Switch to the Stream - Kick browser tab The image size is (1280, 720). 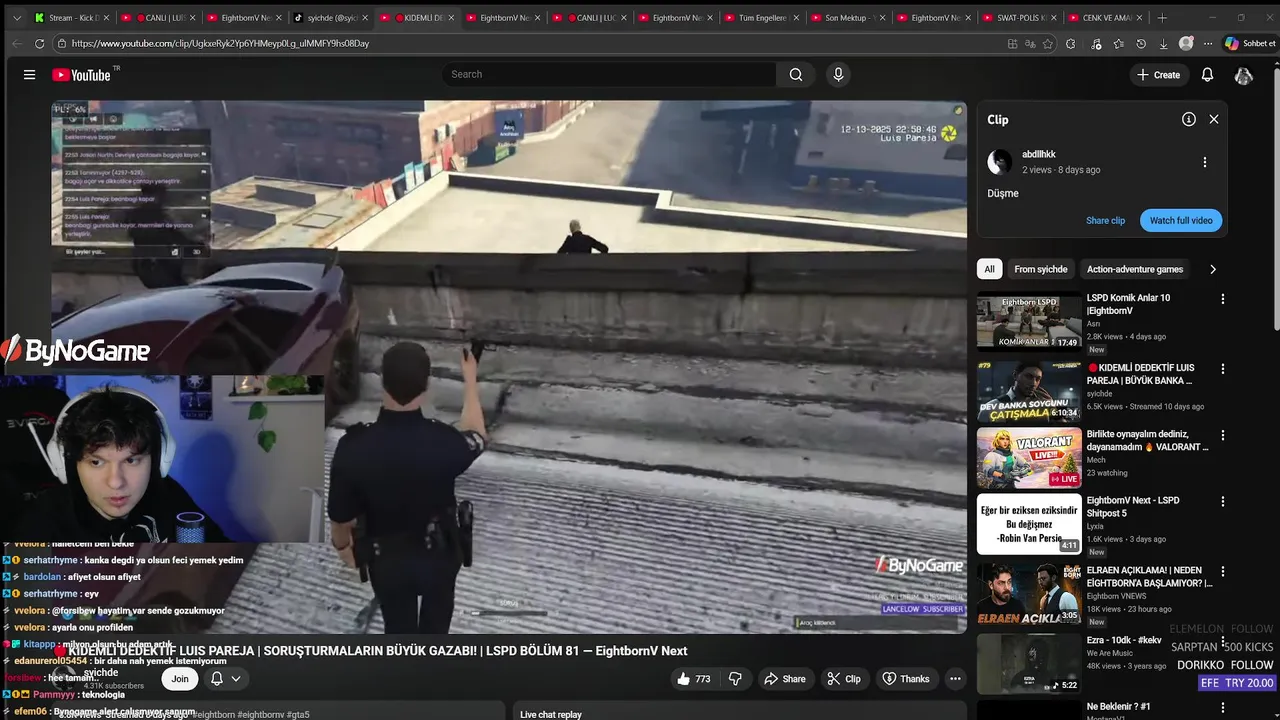coord(70,18)
